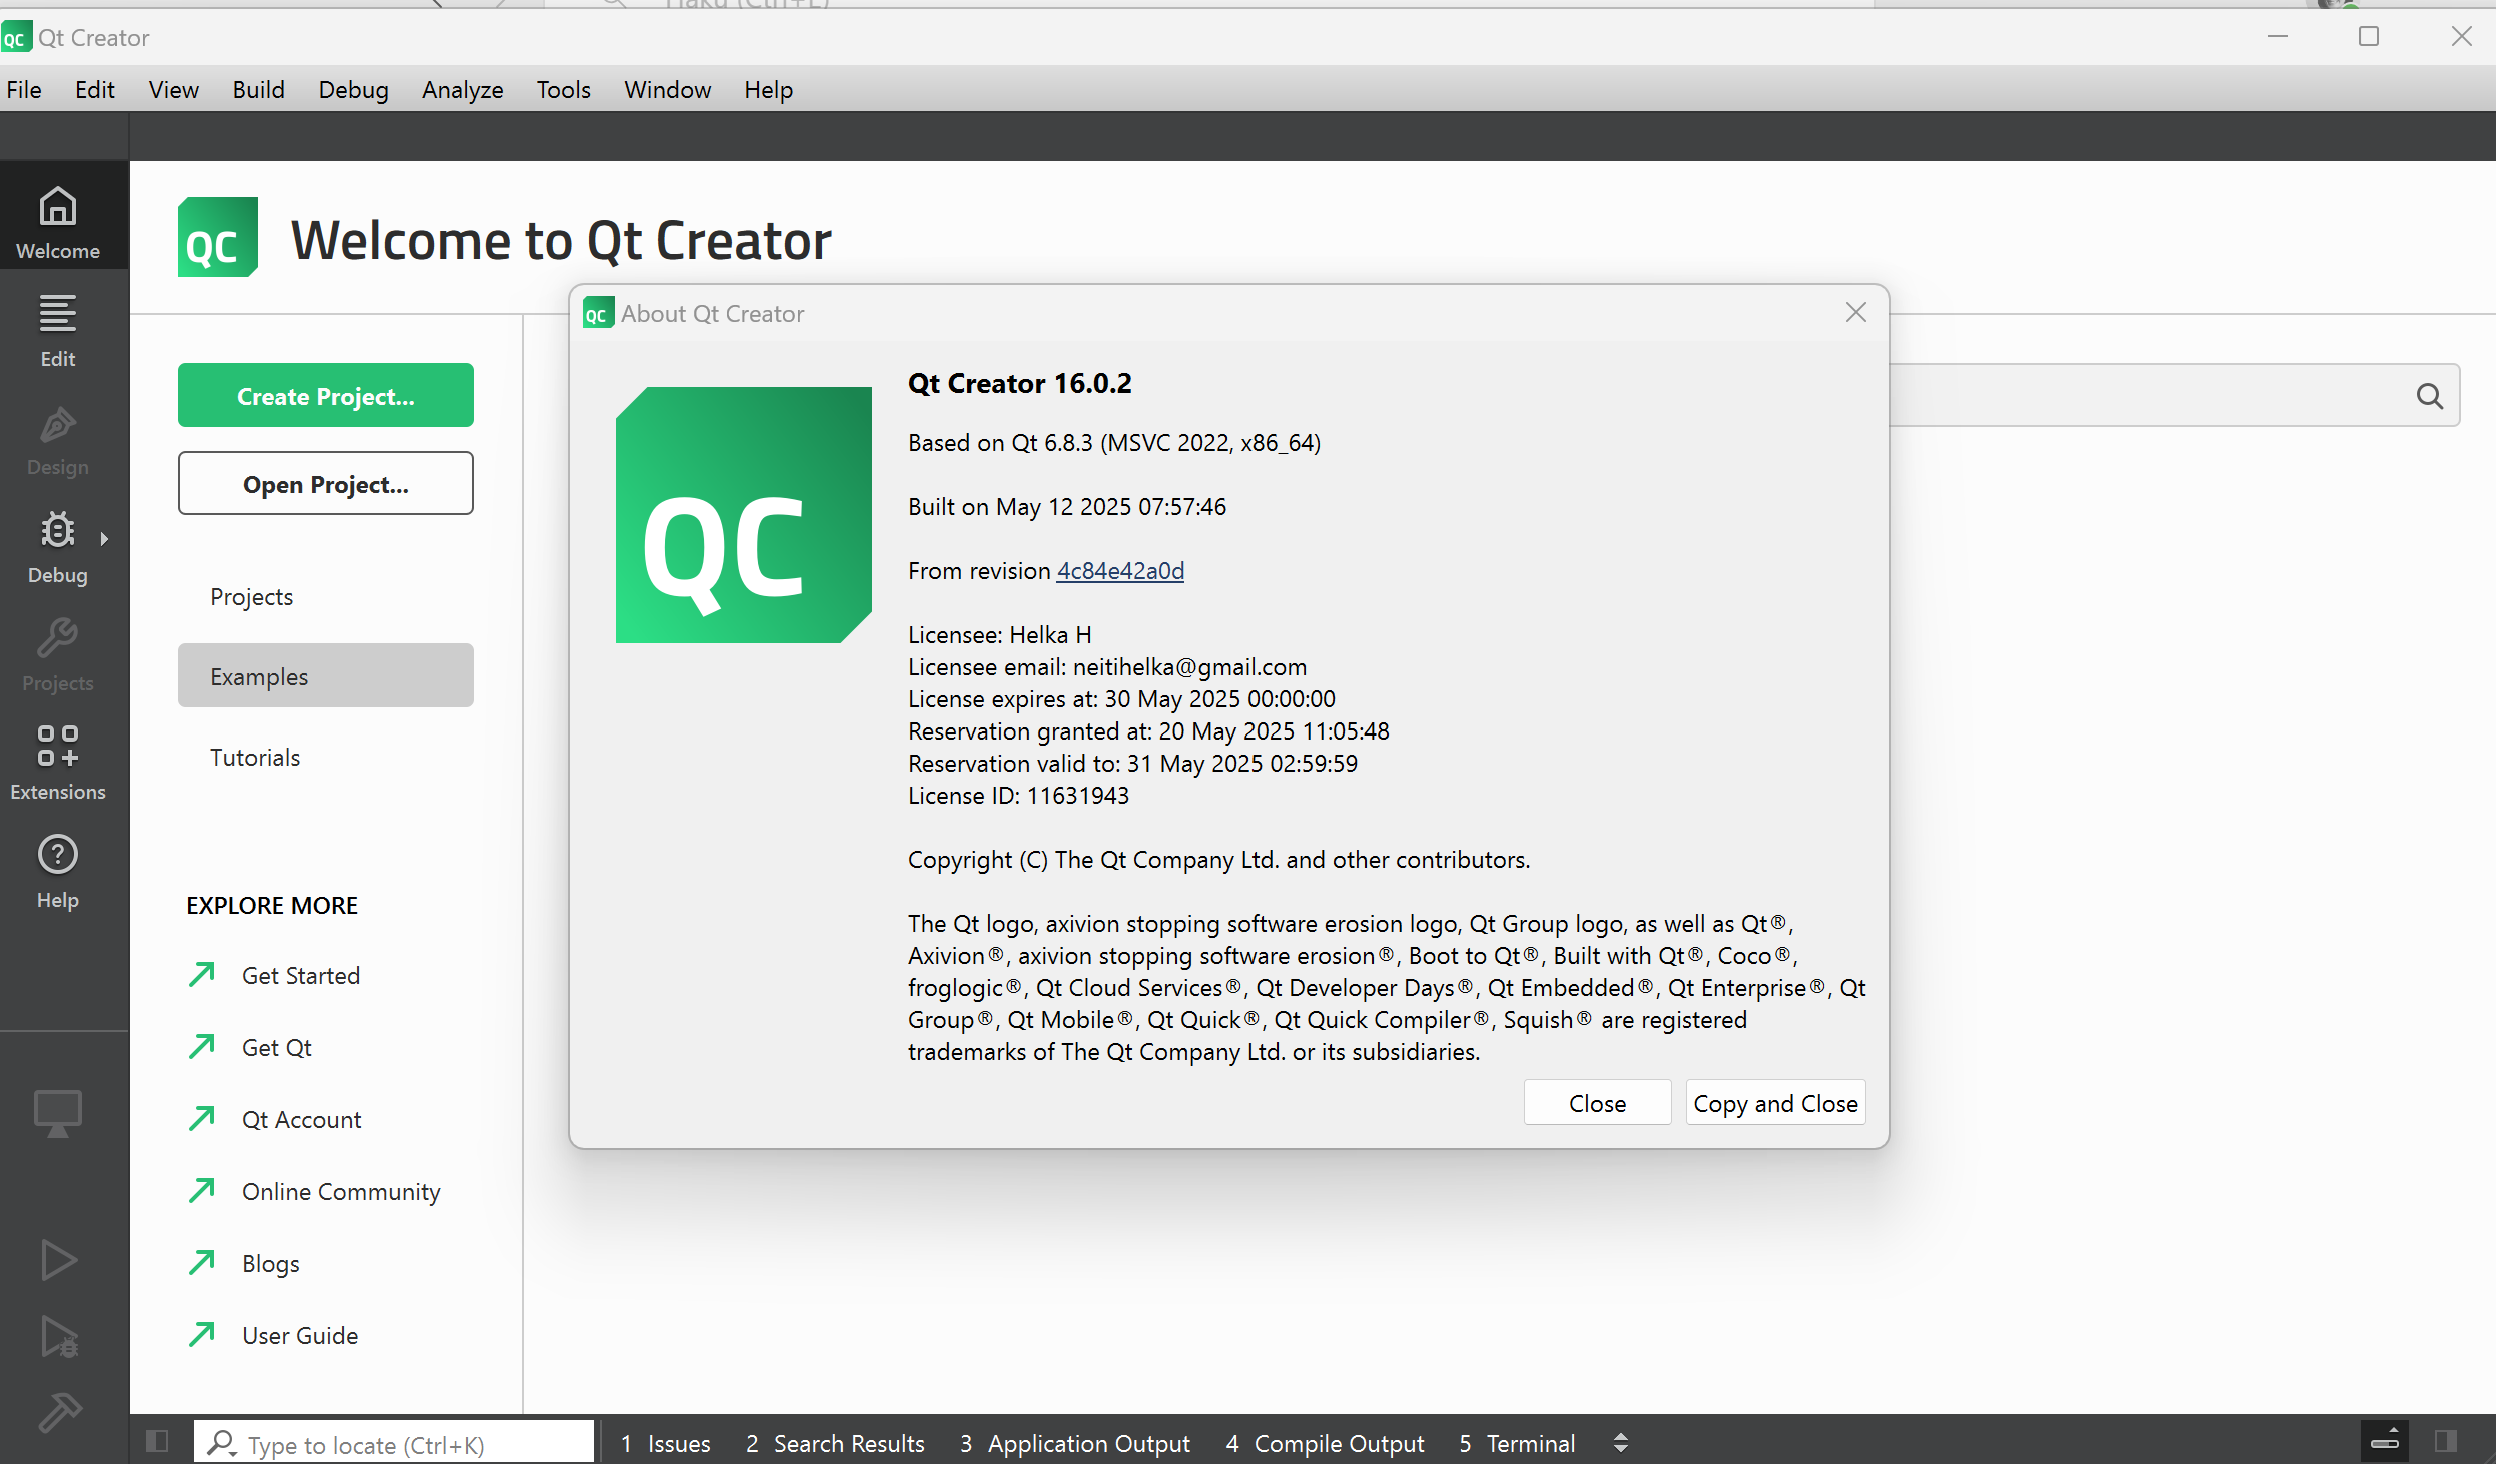This screenshot has width=2496, height=1464.
Task: Click the kit selector monitor icon
Action: point(58,1113)
